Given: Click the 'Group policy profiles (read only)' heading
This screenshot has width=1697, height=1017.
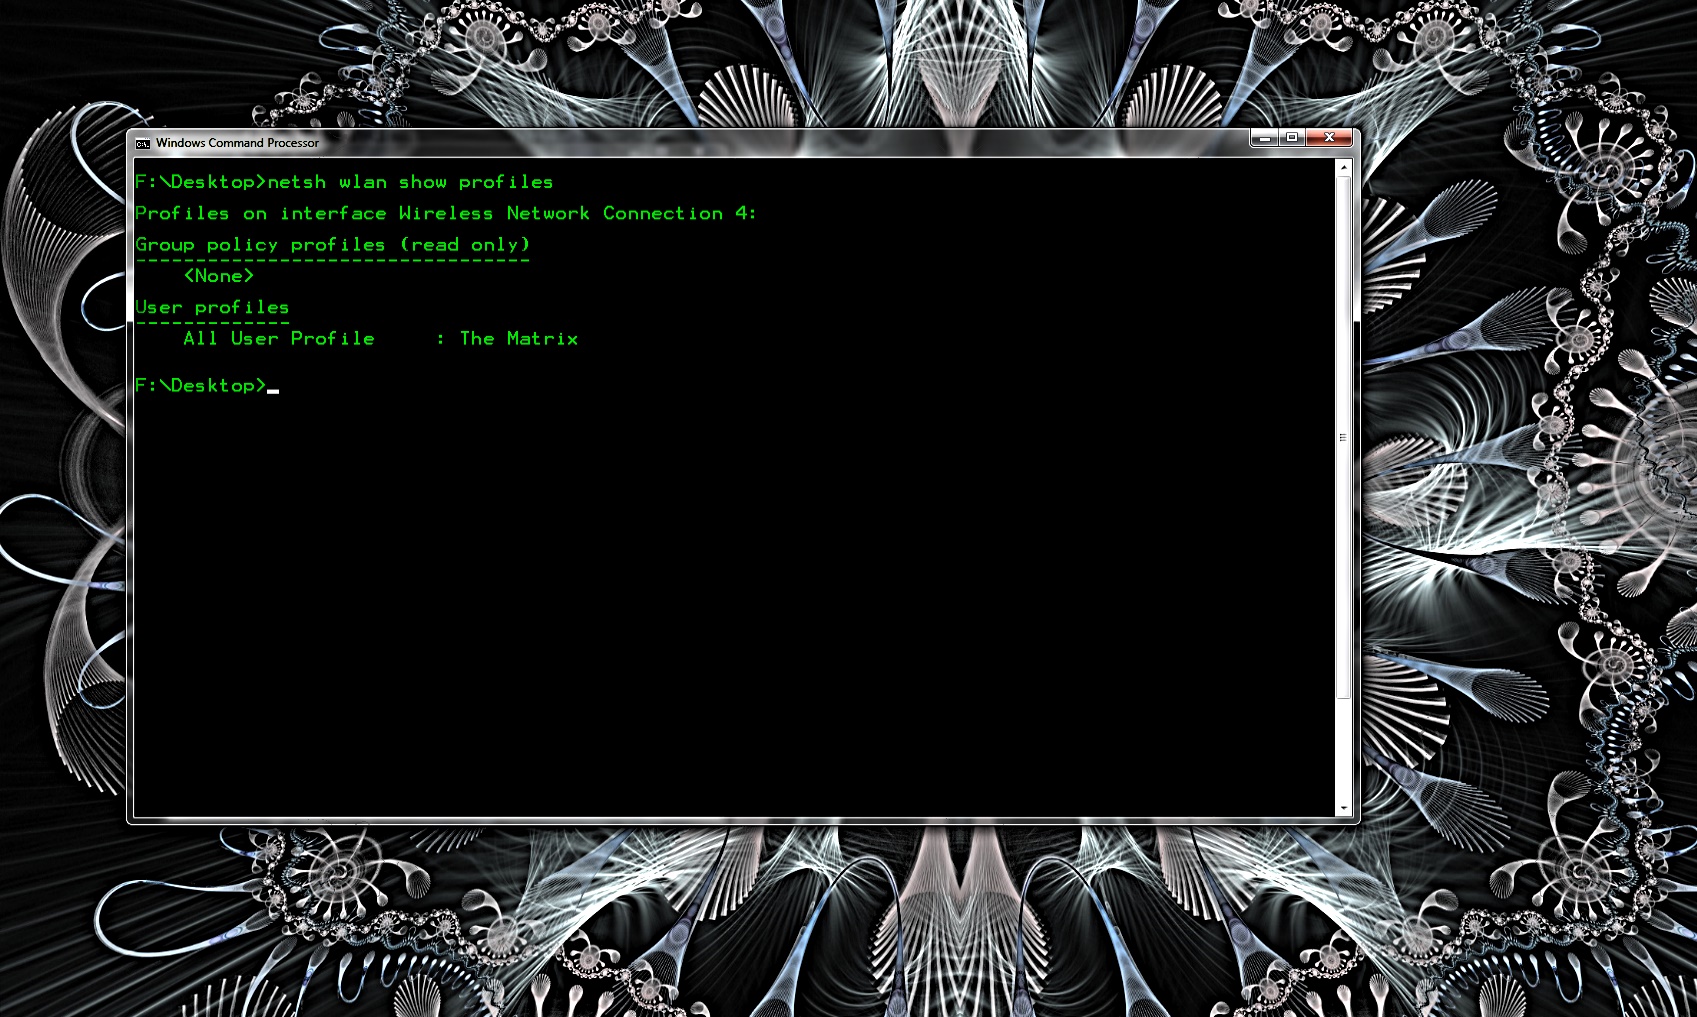Looking at the screenshot, I should (x=333, y=244).
